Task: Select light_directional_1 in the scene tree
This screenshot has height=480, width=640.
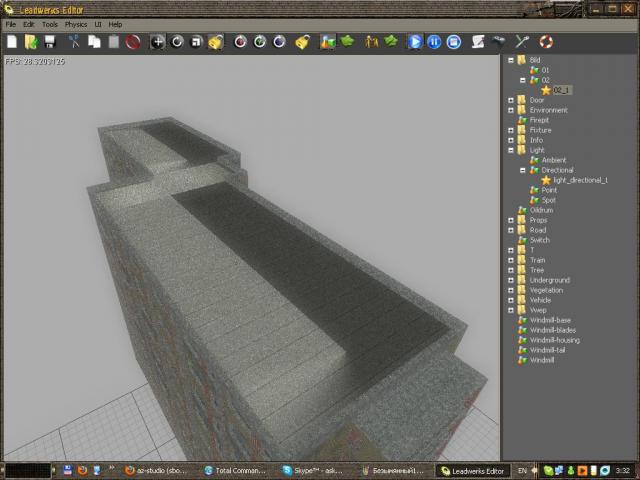Action: point(580,180)
